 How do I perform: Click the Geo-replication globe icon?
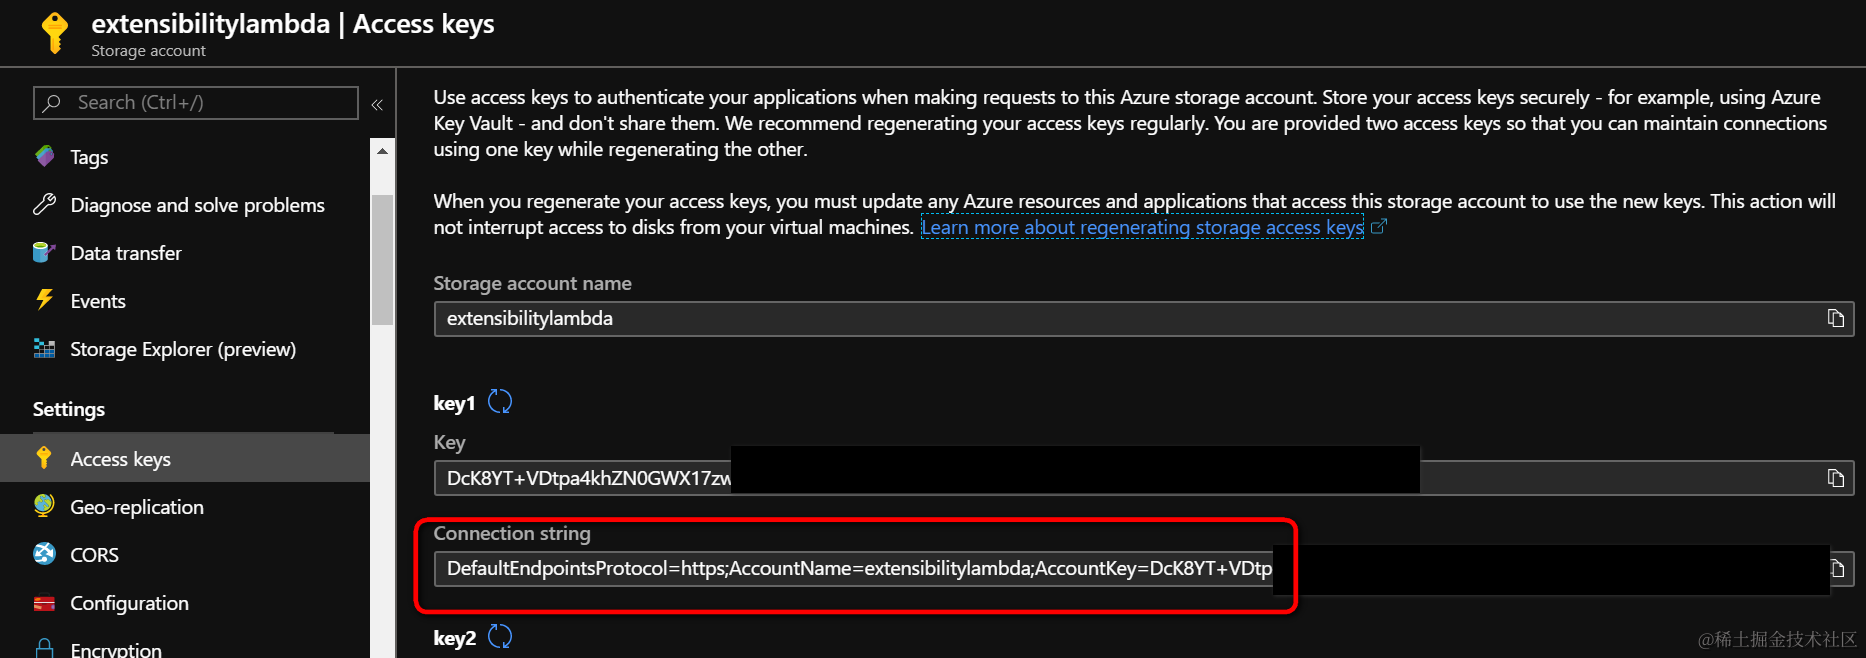click(44, 506)
